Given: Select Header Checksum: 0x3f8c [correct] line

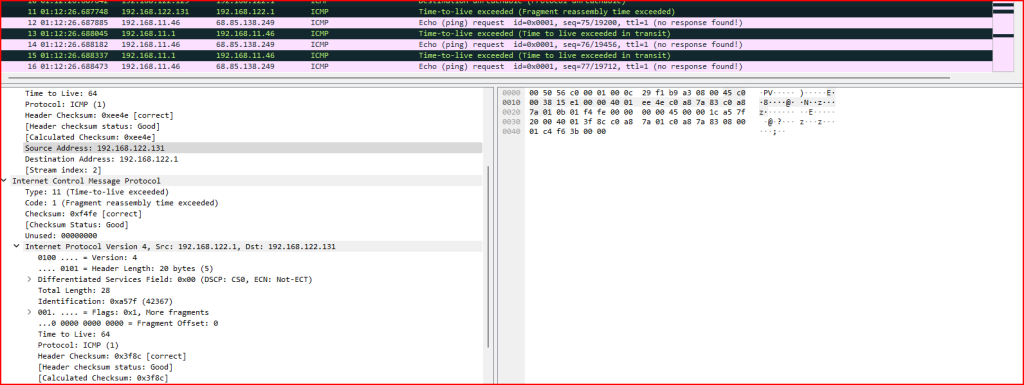Looking at the screenshot, I should pyautogui.click(x=112, y=356).
